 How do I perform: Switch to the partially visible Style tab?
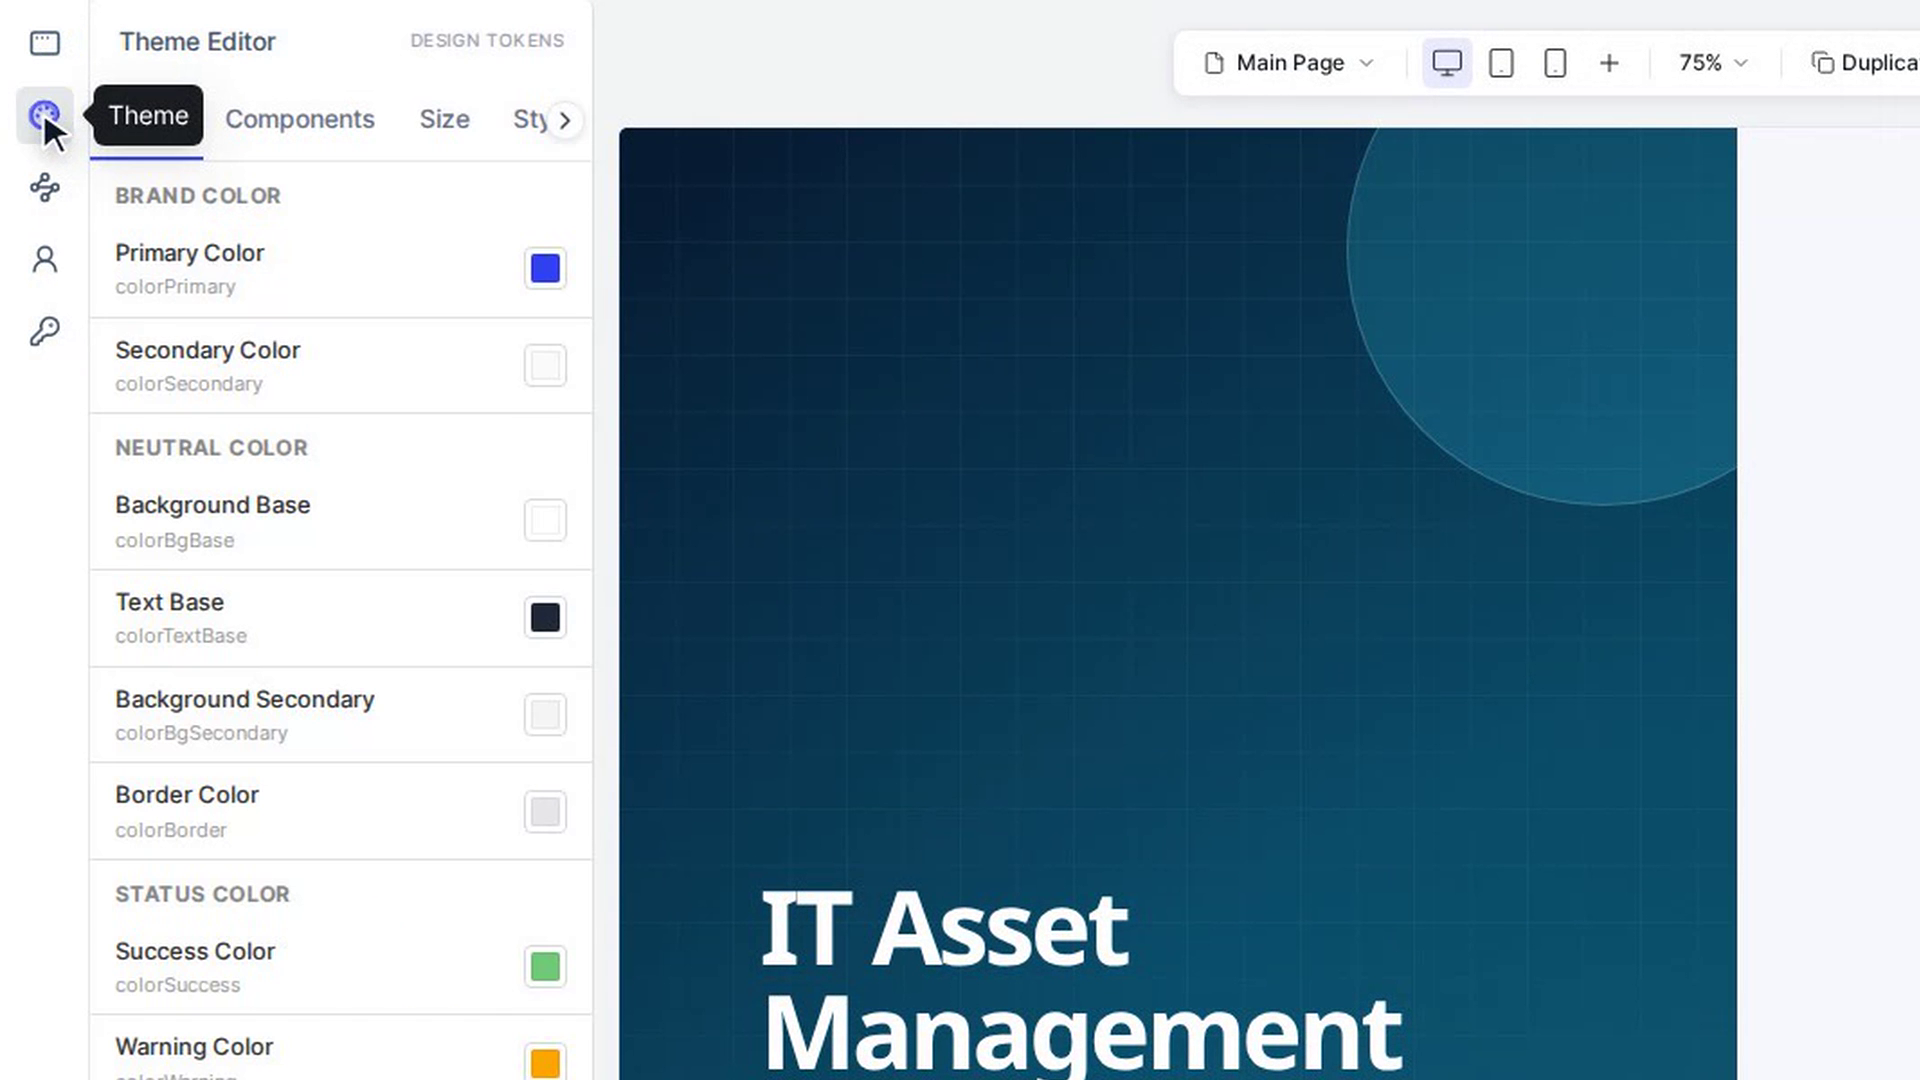click(530, 119)
